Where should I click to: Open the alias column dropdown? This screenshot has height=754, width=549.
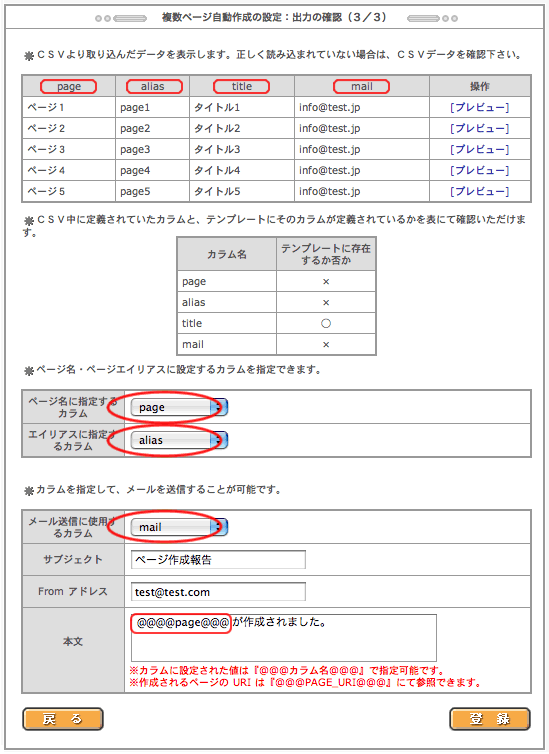[179, 440]
